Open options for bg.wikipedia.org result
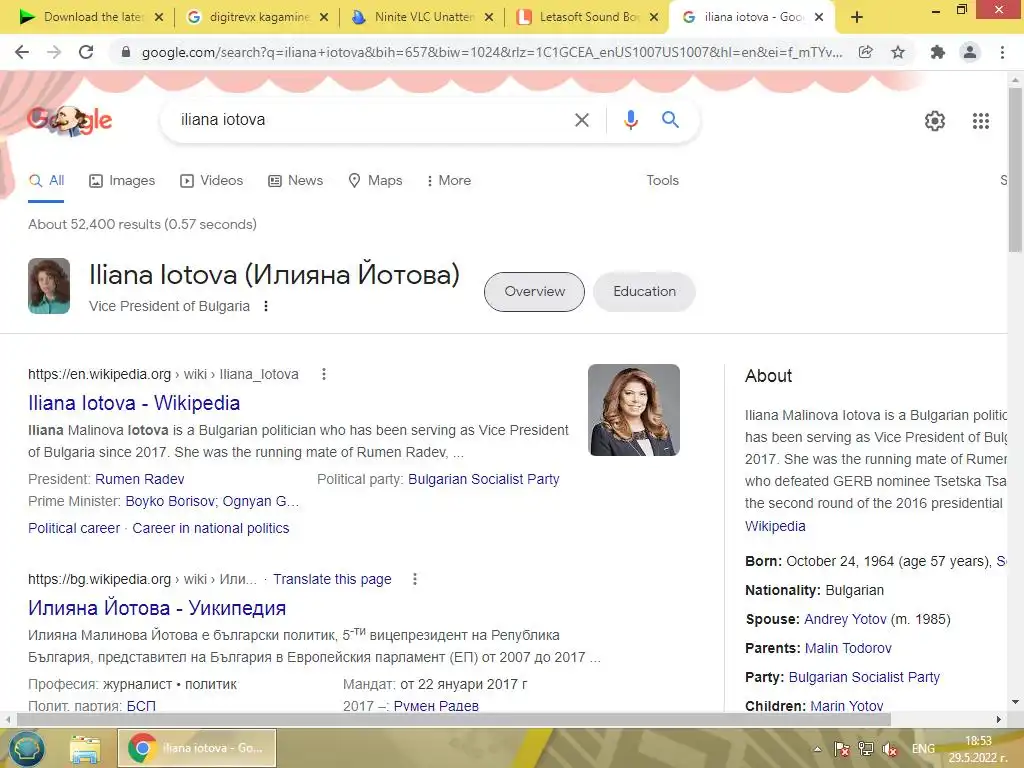 point(415,579)
